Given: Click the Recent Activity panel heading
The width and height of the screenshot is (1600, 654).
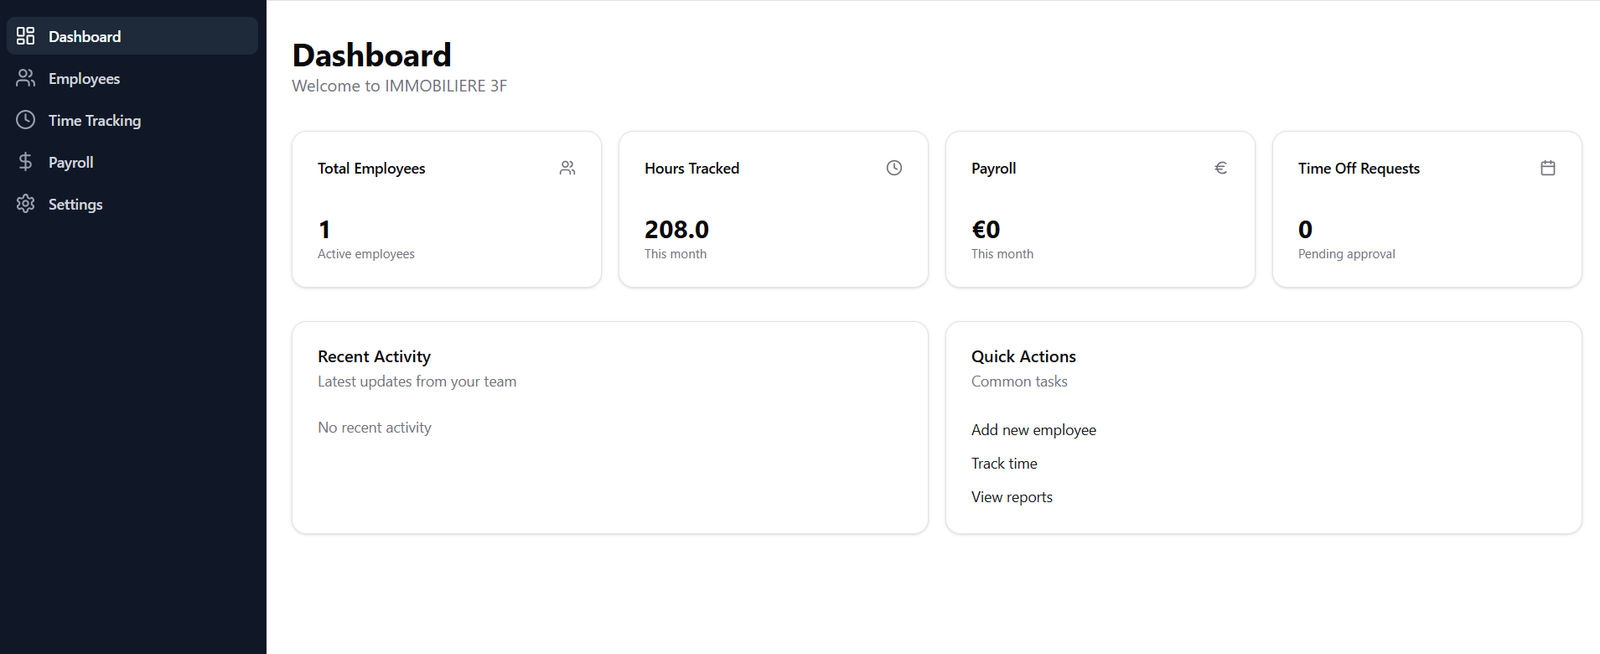Looking at the screenshot, I should tap(374, 357).
